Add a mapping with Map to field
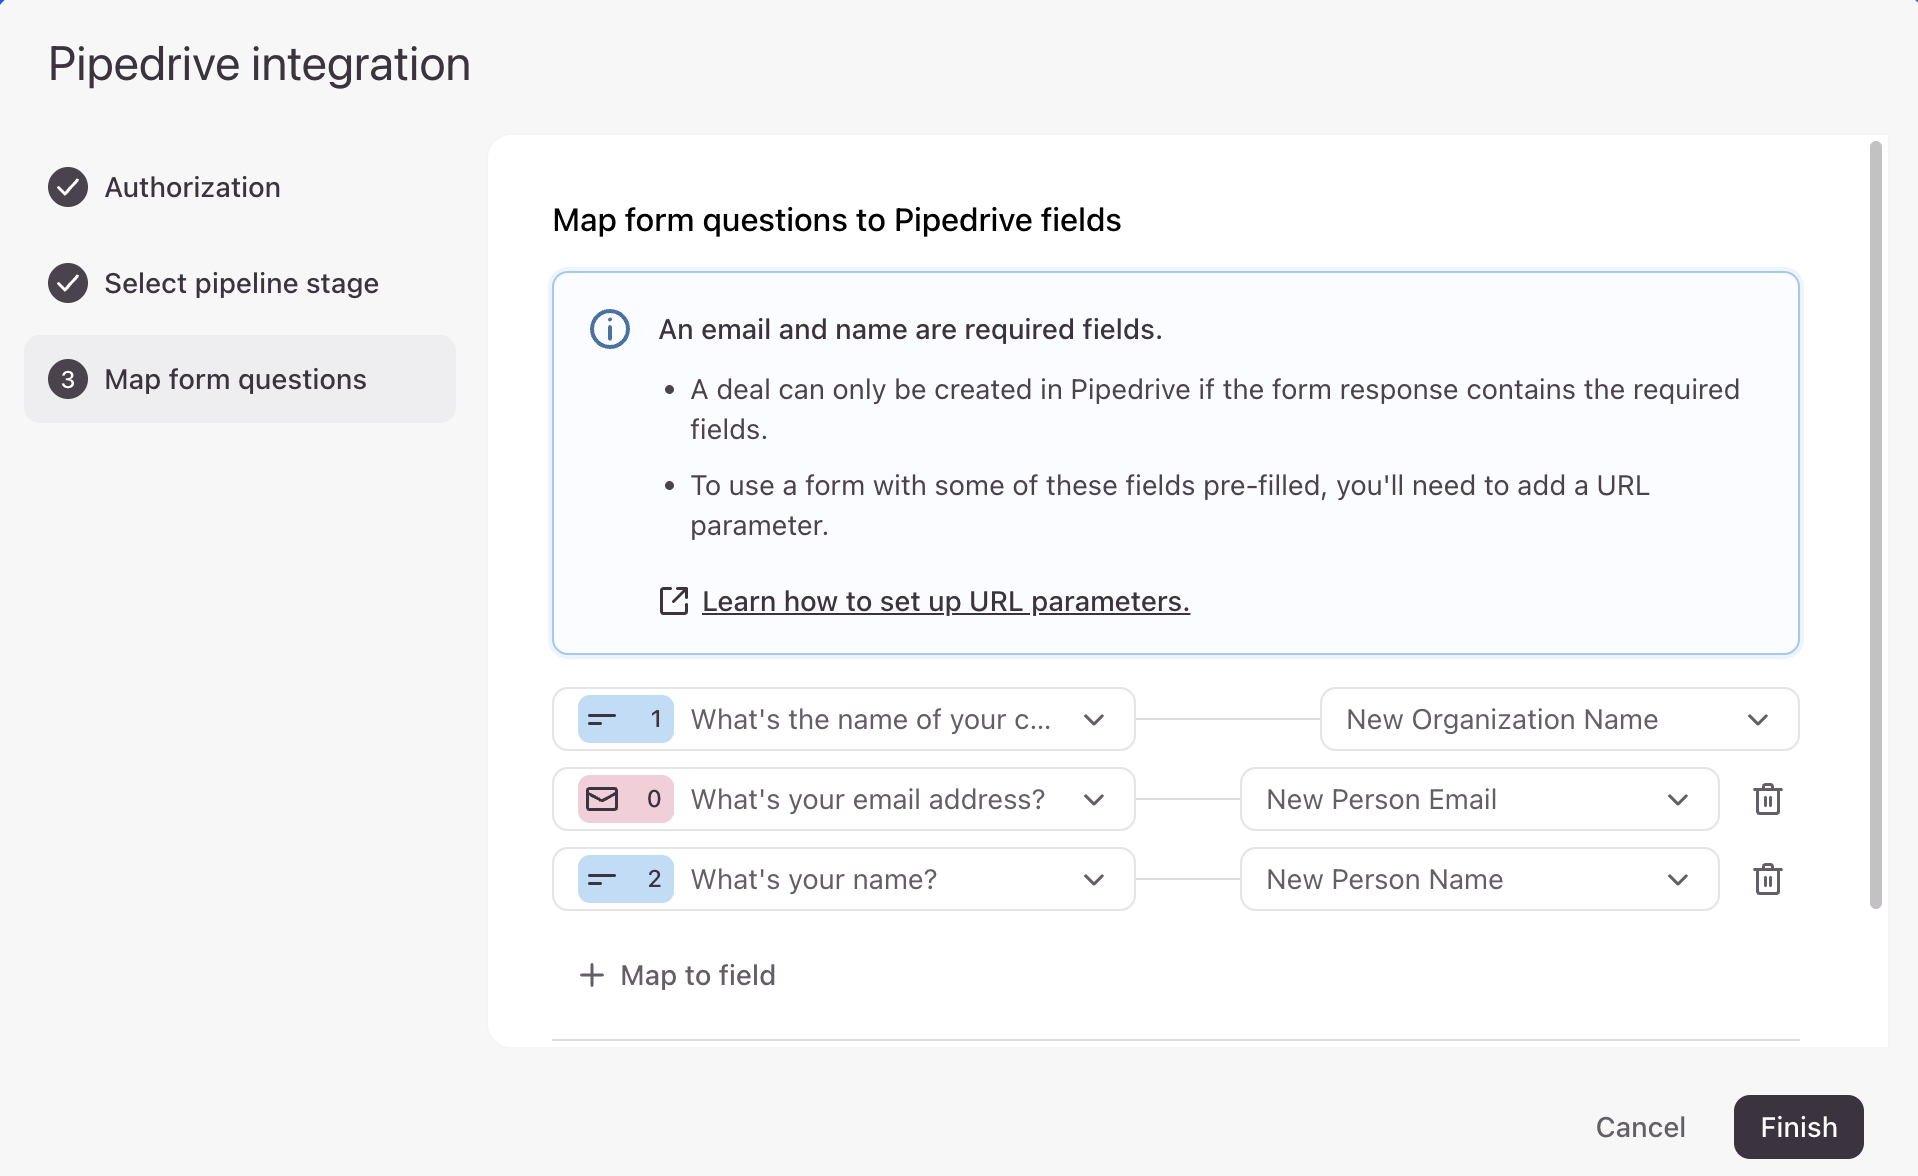1918x1176 pixels. click(678, 975)
